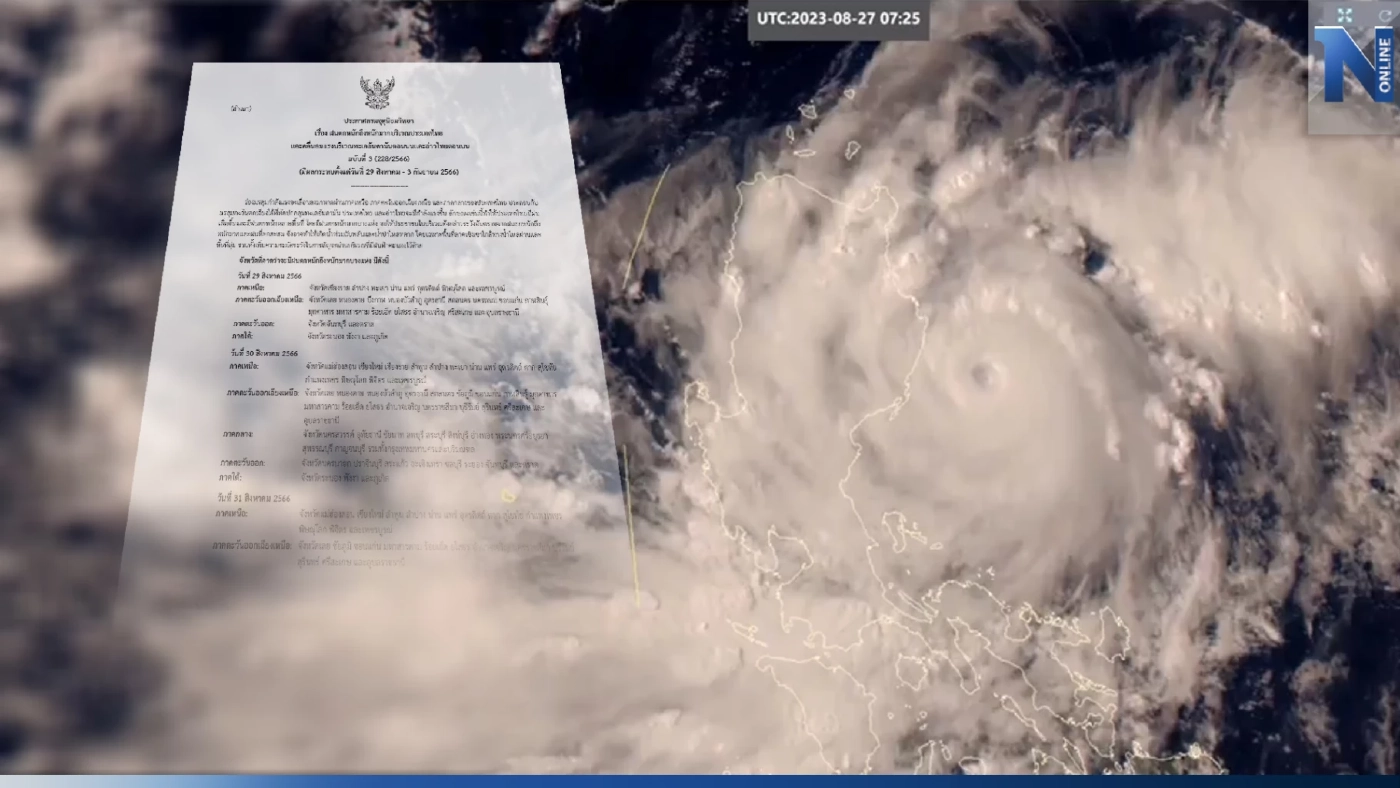Click ภาคกลาง label in the 30 สิงหาคม section
This screenshot has width=1400, height=788.
click(239, 435)
